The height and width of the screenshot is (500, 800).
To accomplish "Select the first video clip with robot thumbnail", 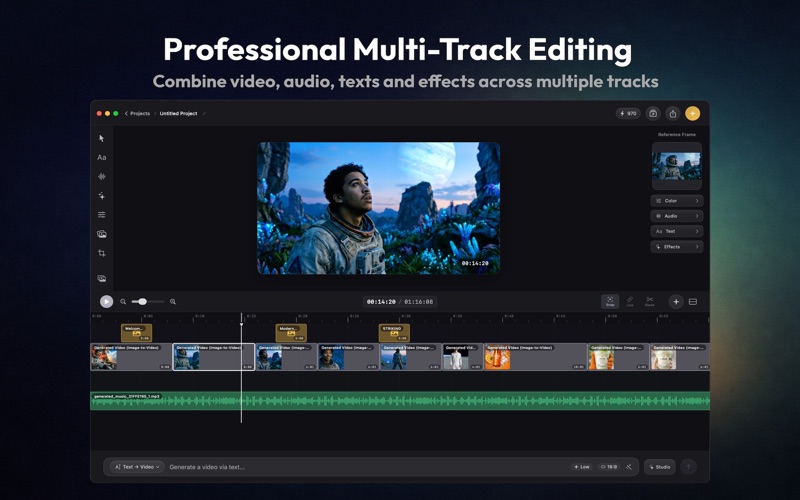I will tap(131, 357).
